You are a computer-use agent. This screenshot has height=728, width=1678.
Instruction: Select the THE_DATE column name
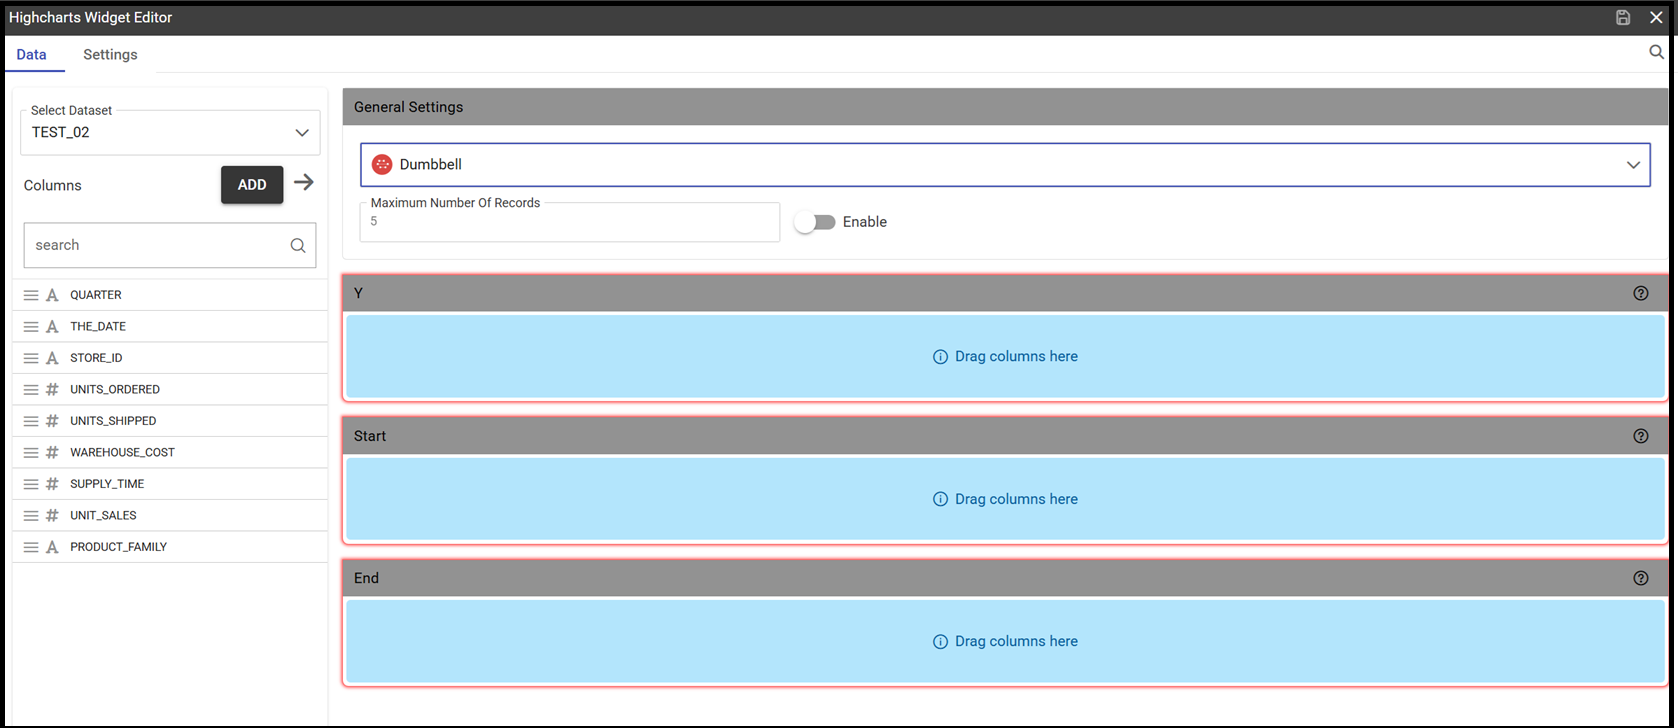98,327
